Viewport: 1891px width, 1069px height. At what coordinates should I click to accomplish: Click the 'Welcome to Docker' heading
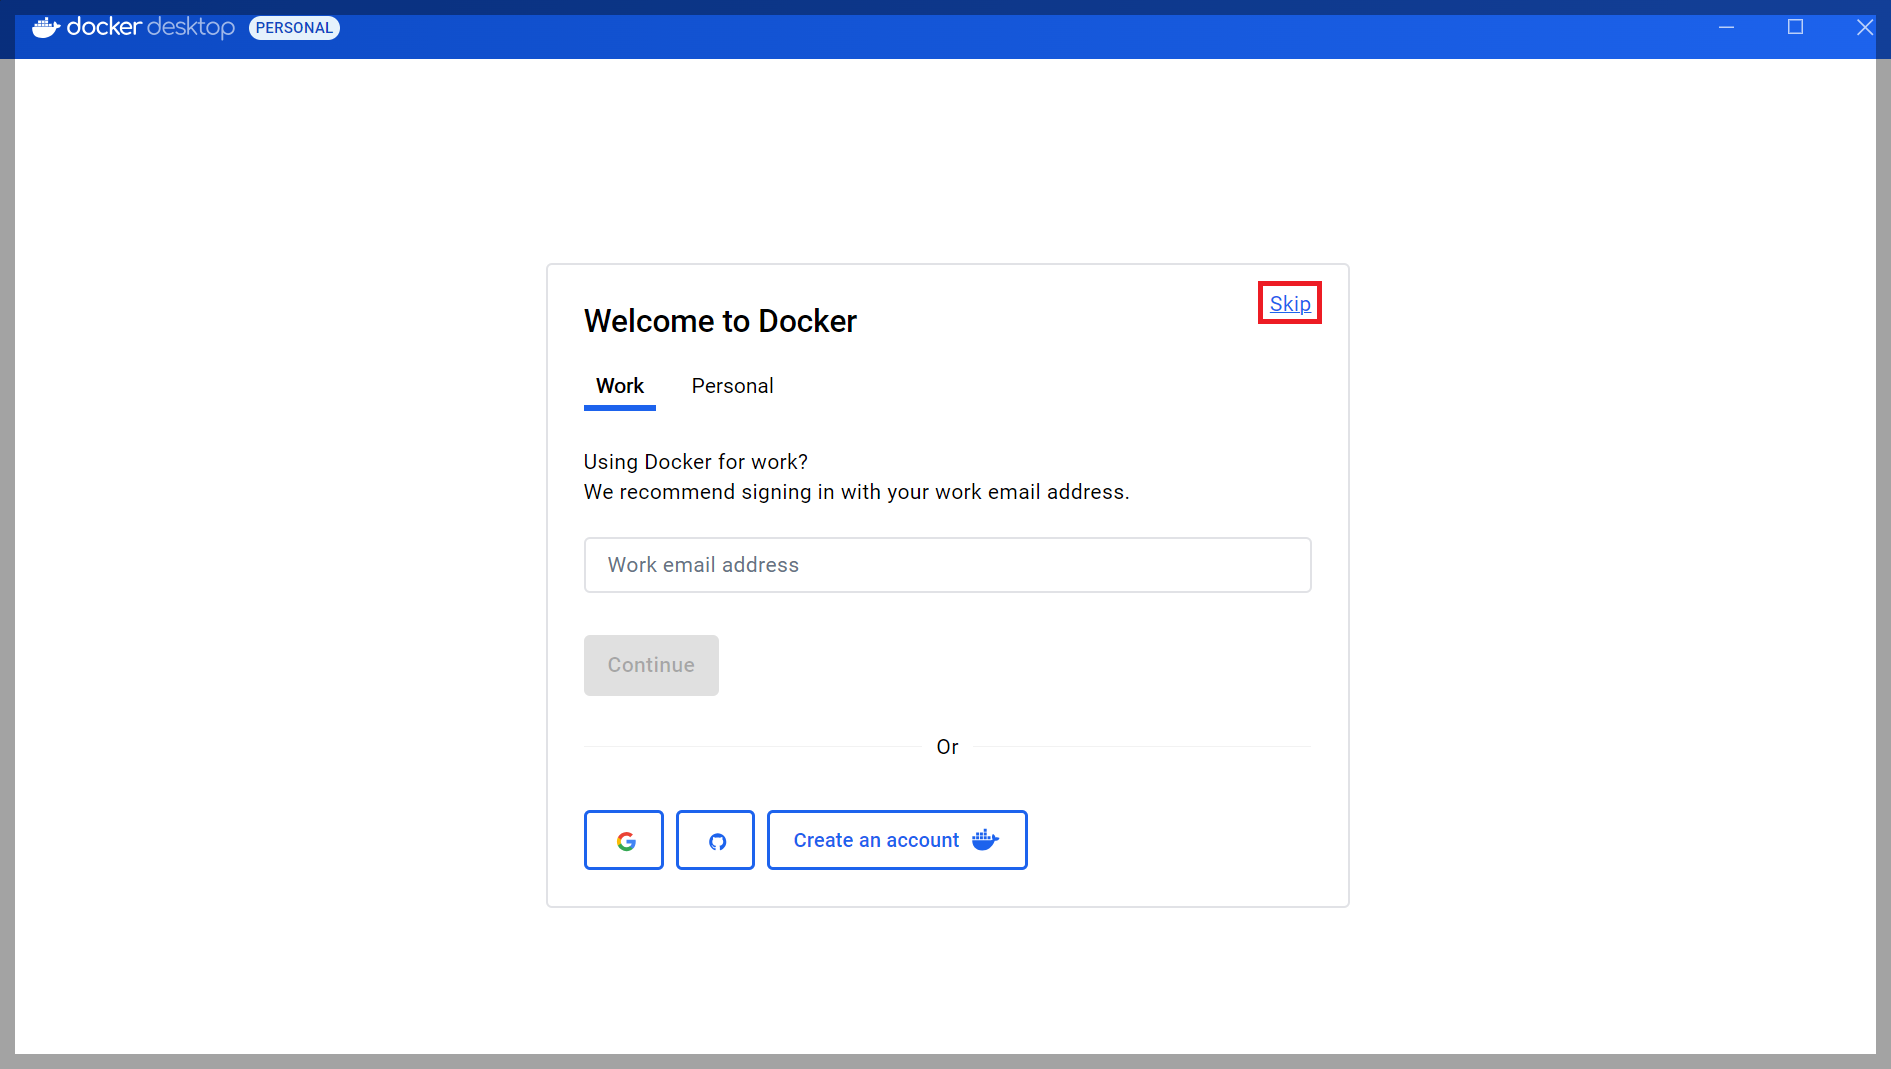pos(720,321)
